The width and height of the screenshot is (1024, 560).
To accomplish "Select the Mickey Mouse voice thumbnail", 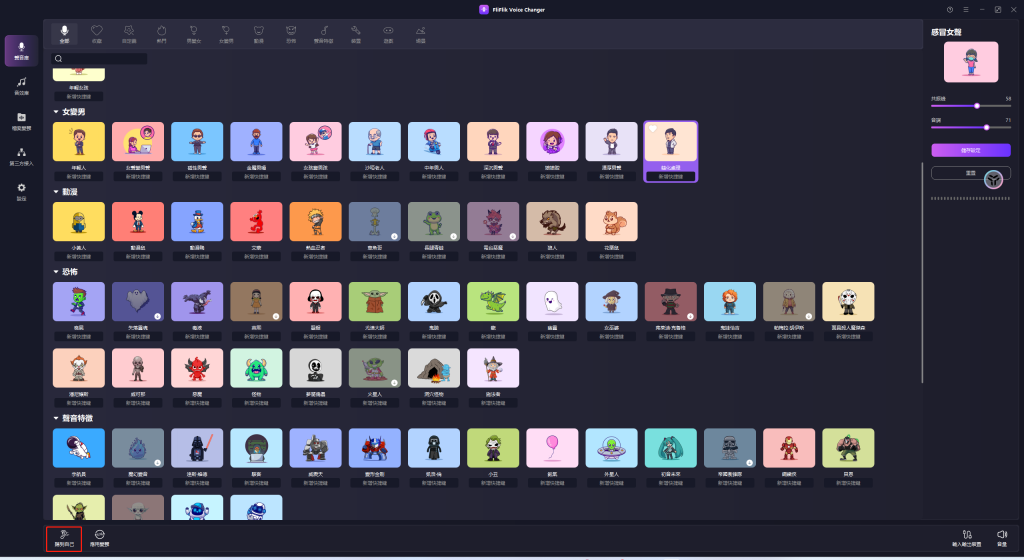I will coord(138,222).
